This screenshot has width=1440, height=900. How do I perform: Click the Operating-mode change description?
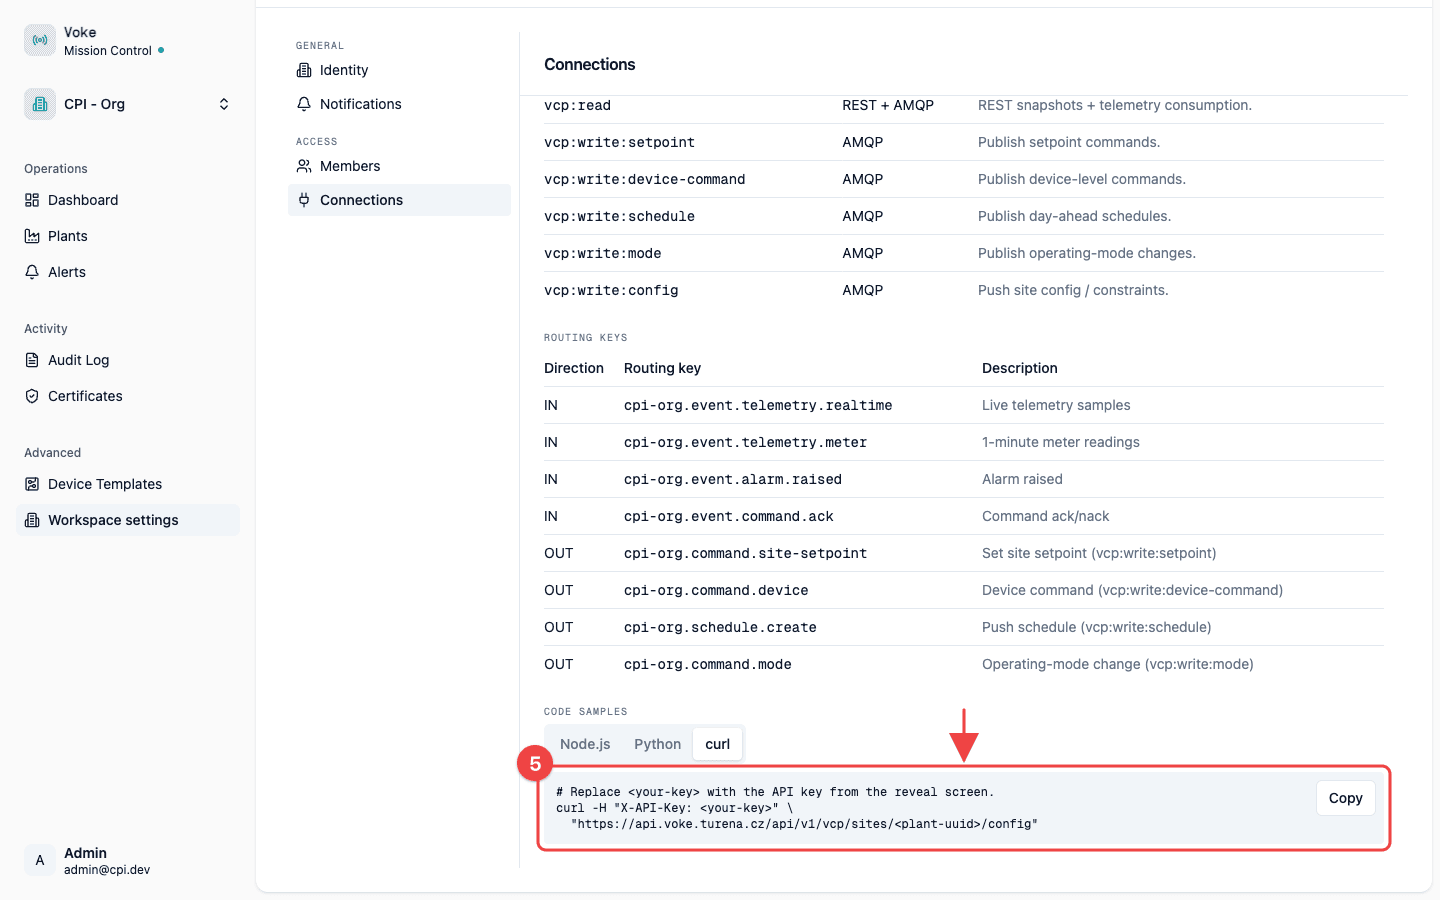1117,664
